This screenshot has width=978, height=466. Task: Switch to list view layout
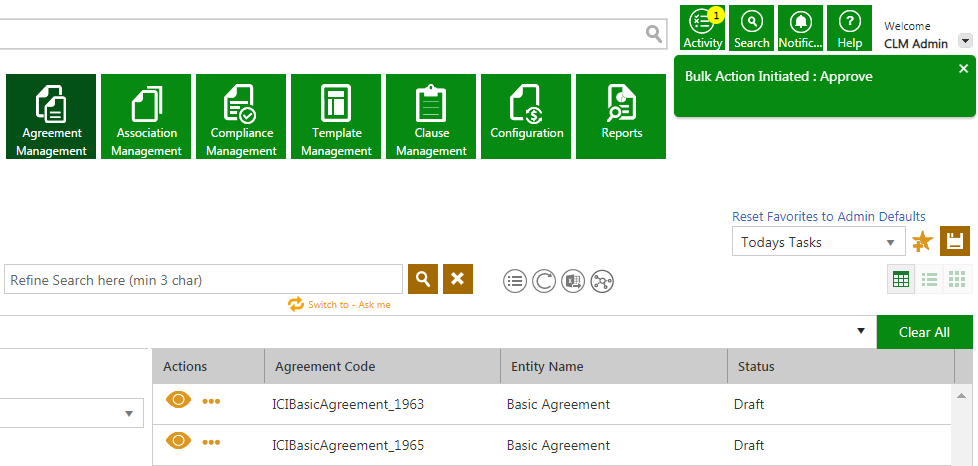tap(929, 280)
